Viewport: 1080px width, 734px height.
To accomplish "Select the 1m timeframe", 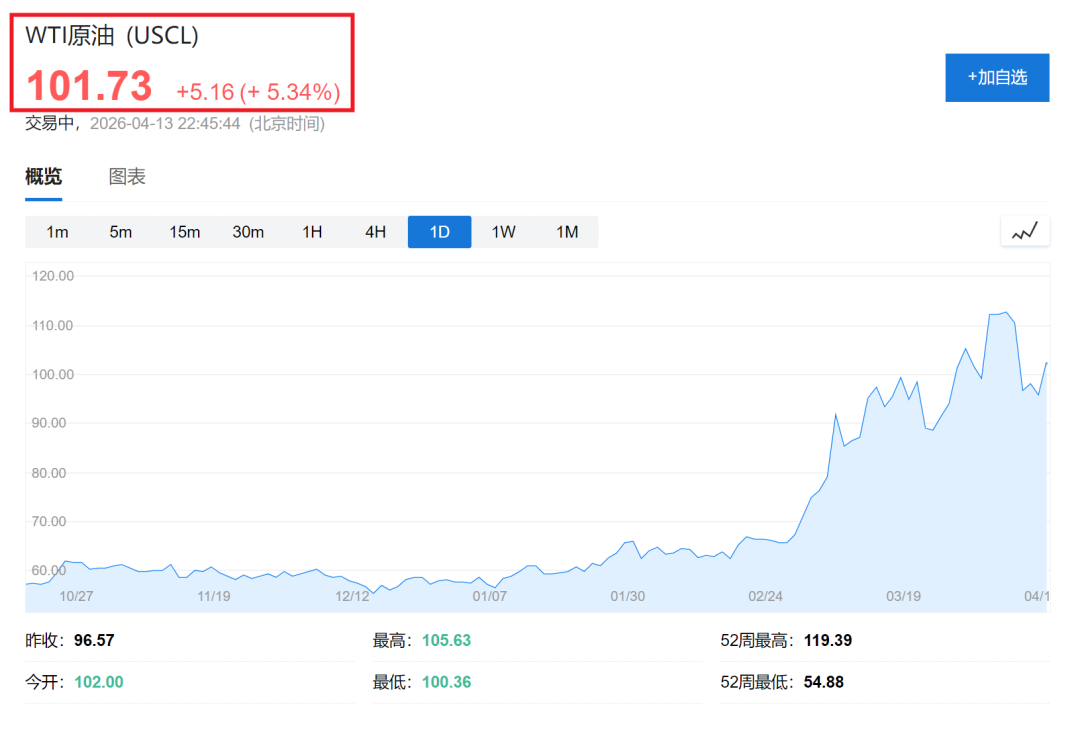I will tap(57, 232).
